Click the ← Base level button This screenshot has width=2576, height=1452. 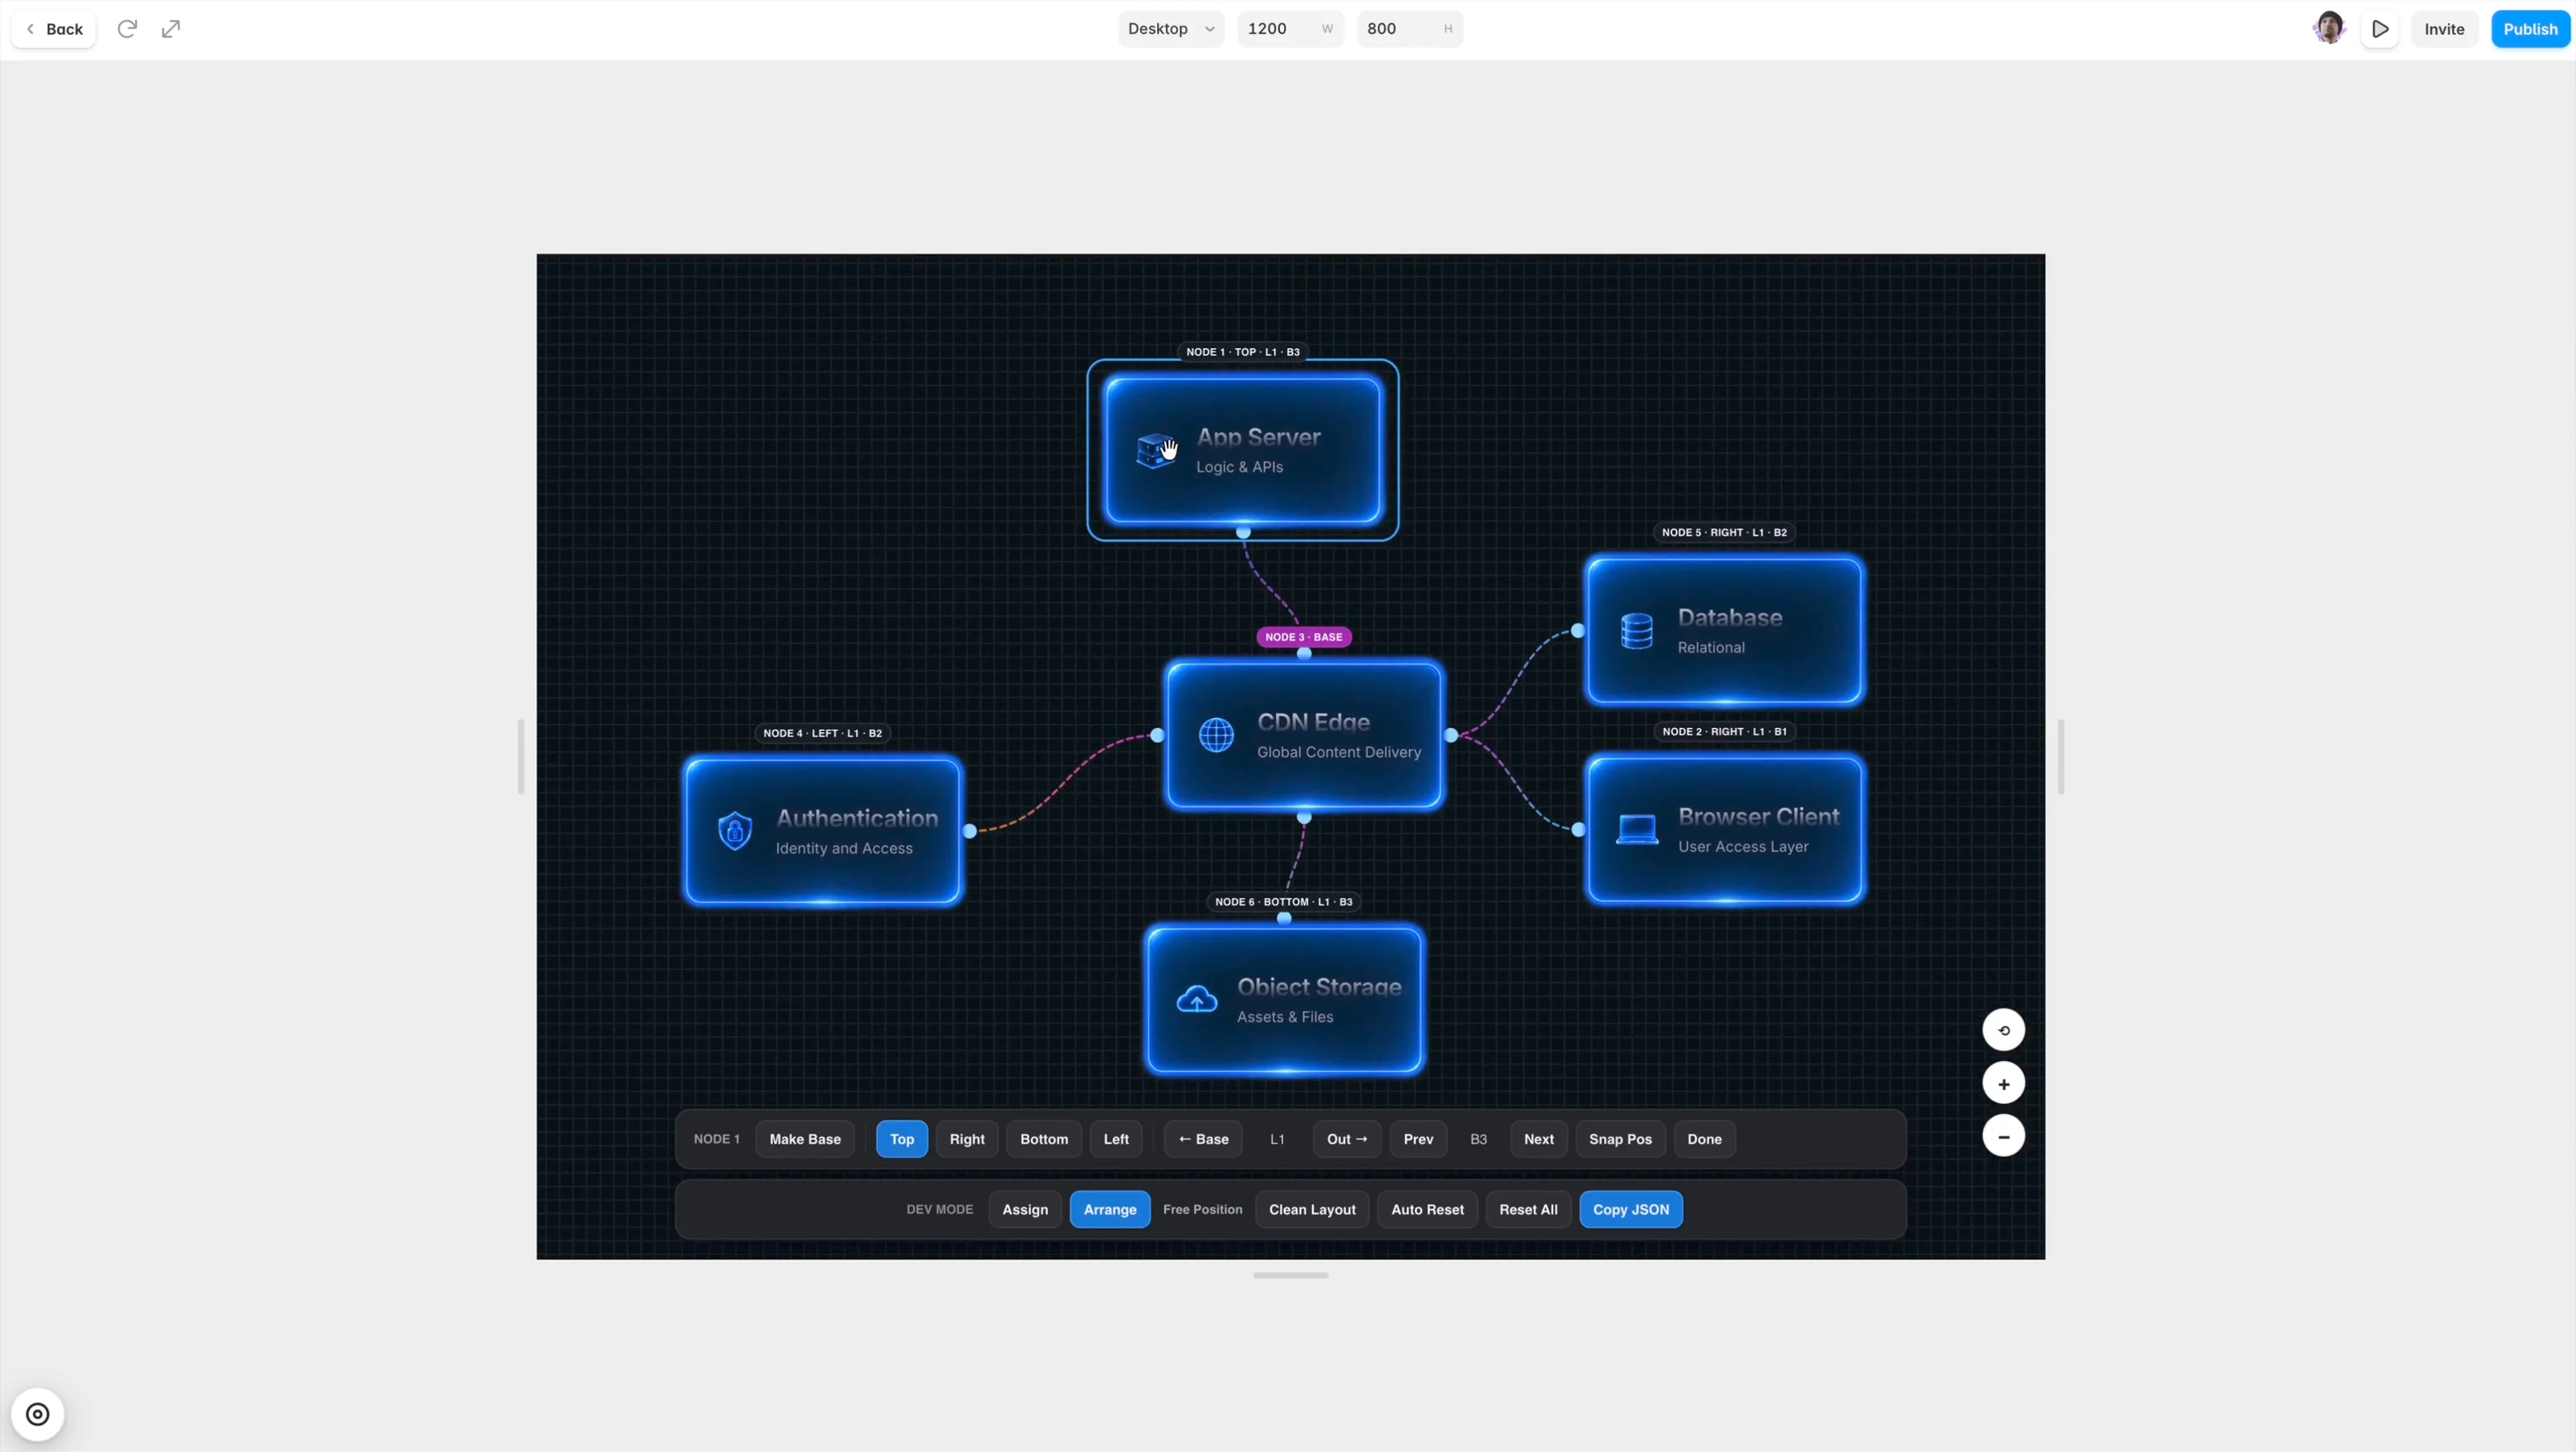tap(1203, 1139)
